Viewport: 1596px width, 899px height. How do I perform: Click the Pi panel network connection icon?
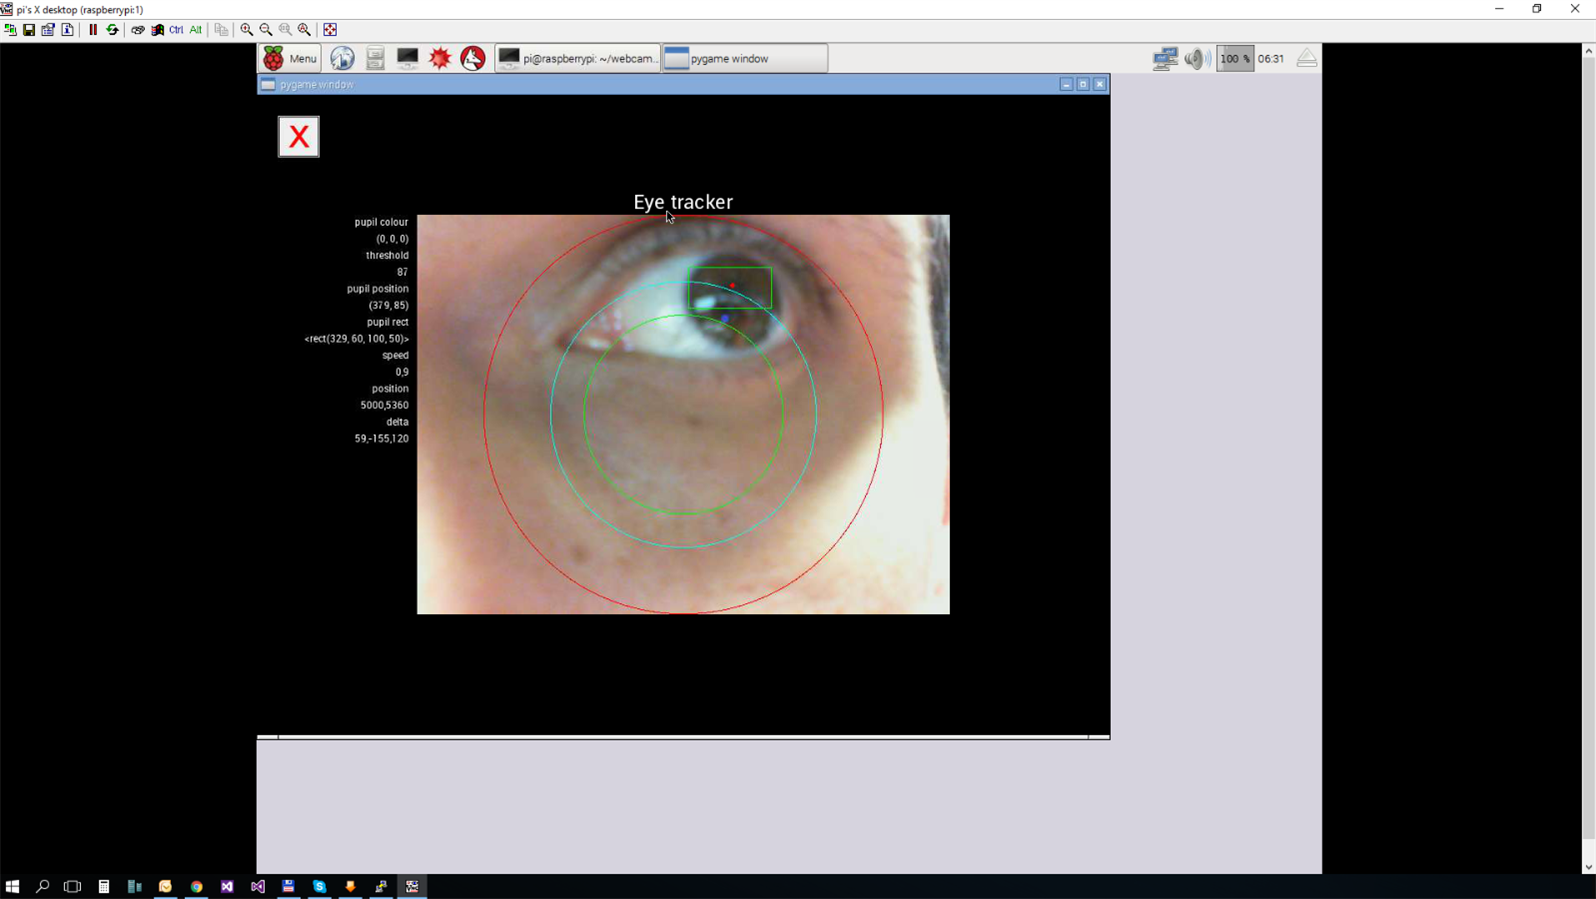tap(1165, 58)
